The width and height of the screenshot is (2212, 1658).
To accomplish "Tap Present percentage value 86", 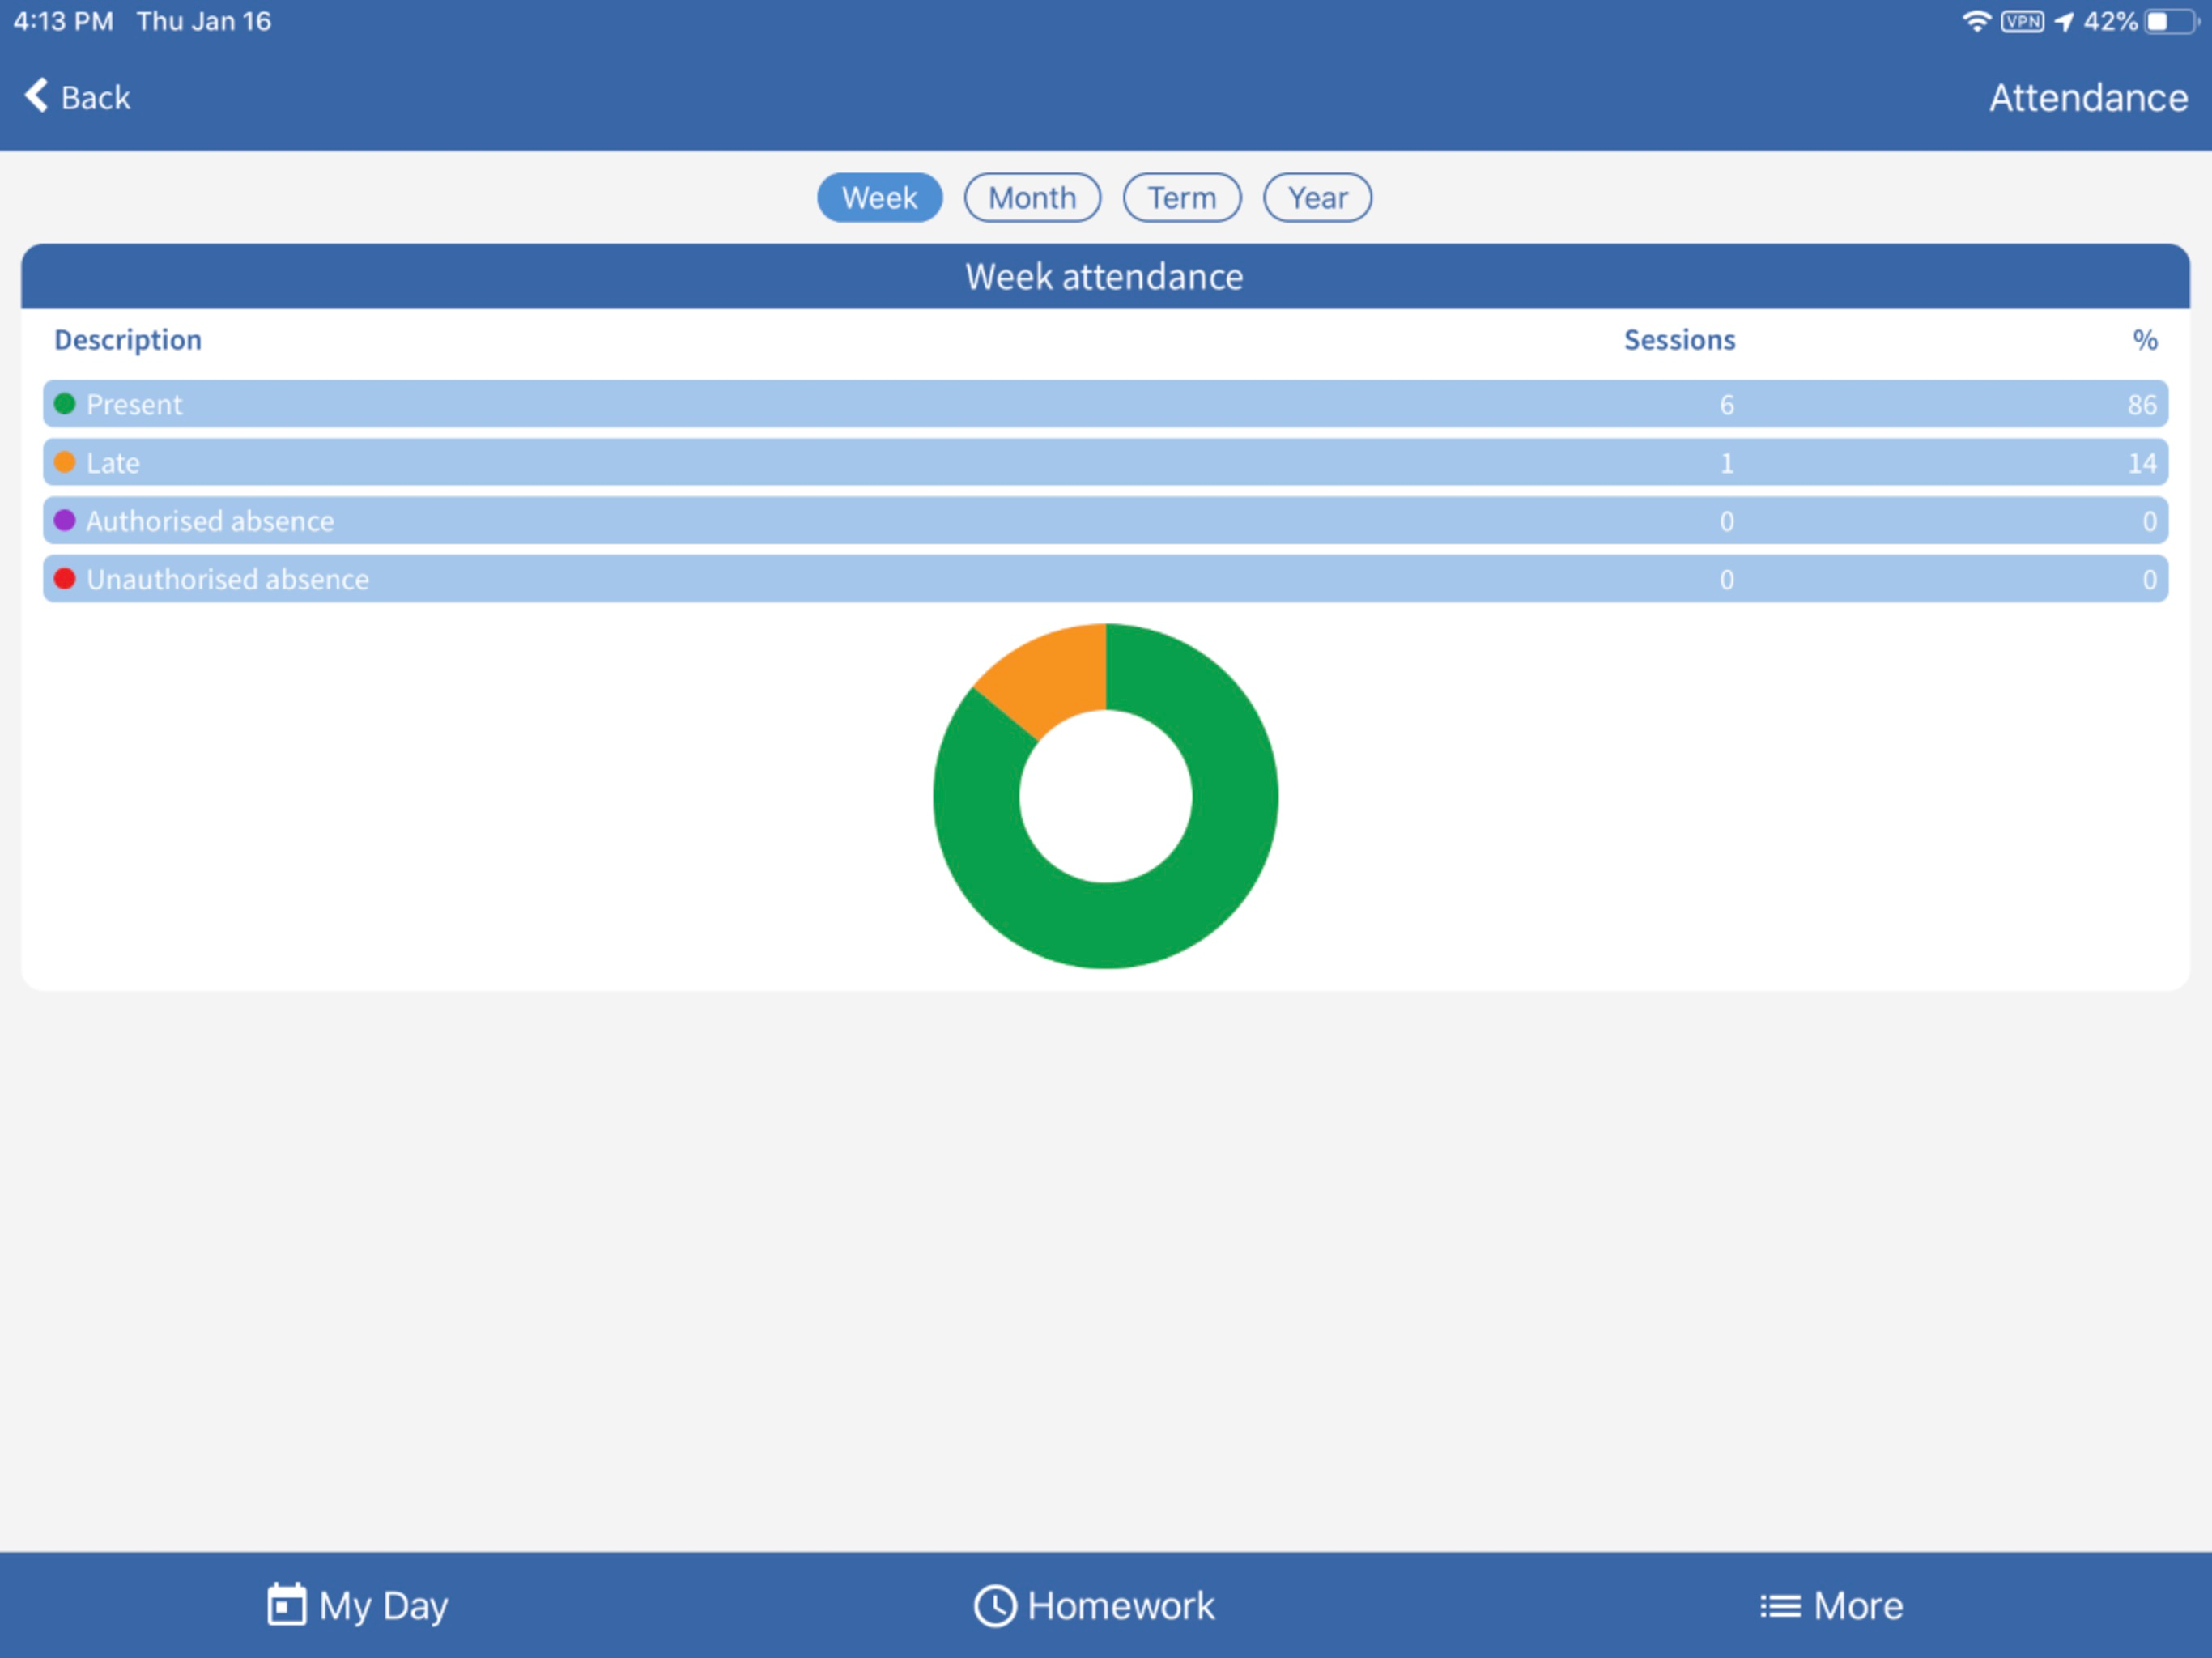I will click(2141, 405).
